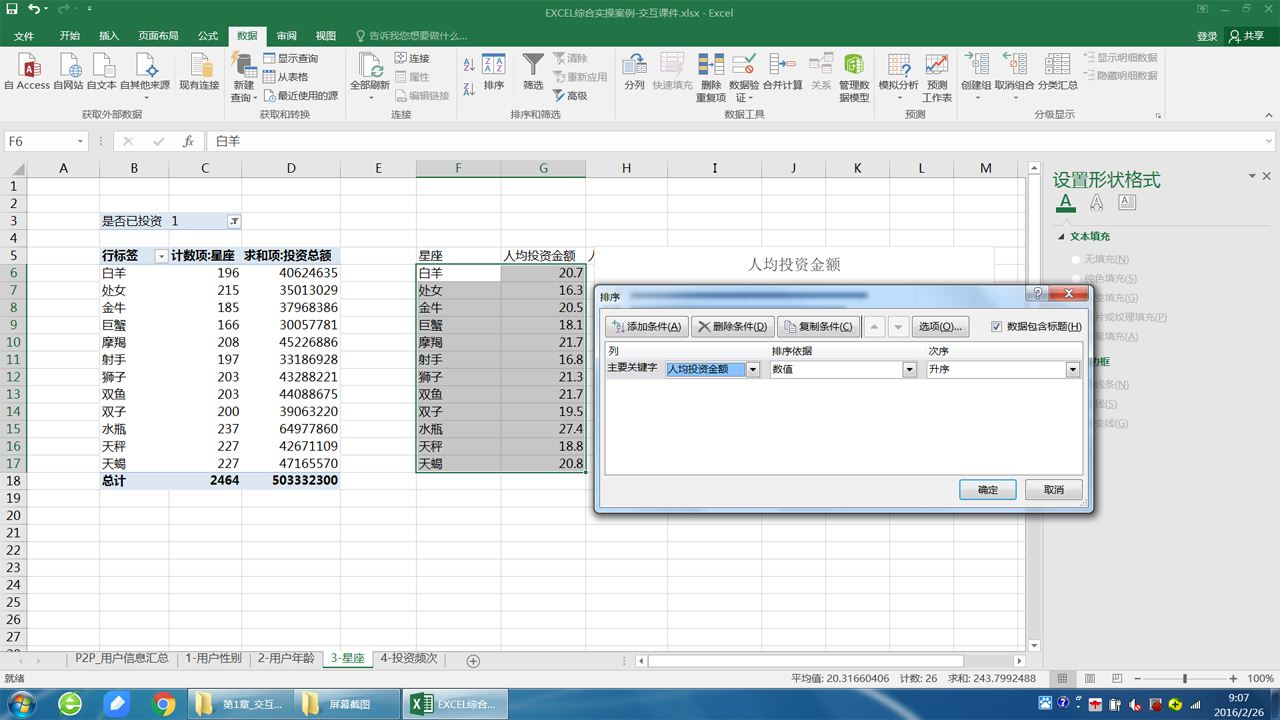
Task: Open 次序 dropdown showing 升序
Action: tap(1072, 370)
